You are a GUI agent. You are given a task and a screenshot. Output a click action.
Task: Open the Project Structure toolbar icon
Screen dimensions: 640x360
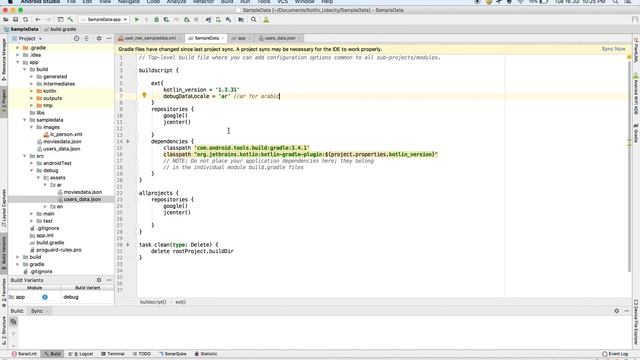click(241, 19)
